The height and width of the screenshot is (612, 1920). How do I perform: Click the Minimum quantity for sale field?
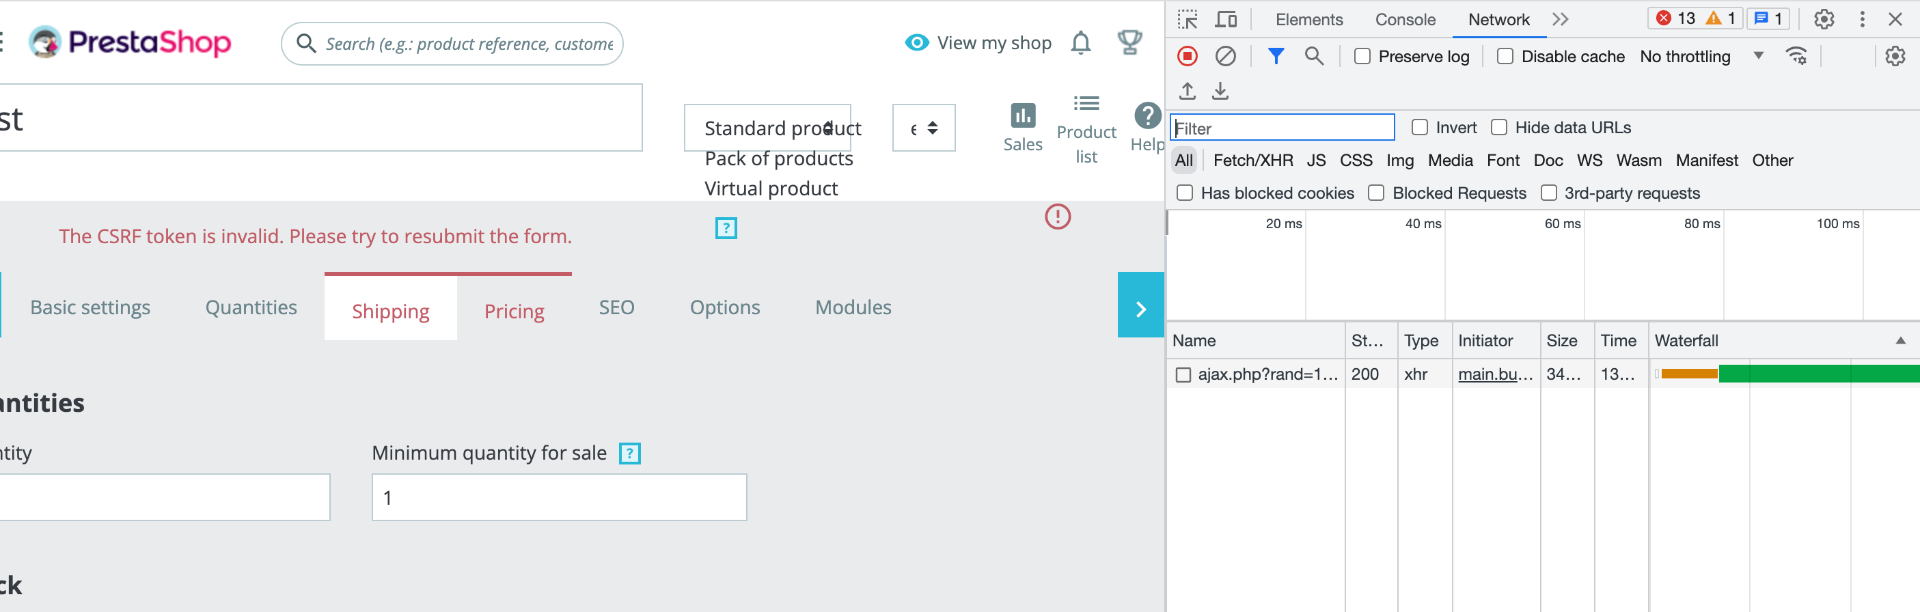559,497
